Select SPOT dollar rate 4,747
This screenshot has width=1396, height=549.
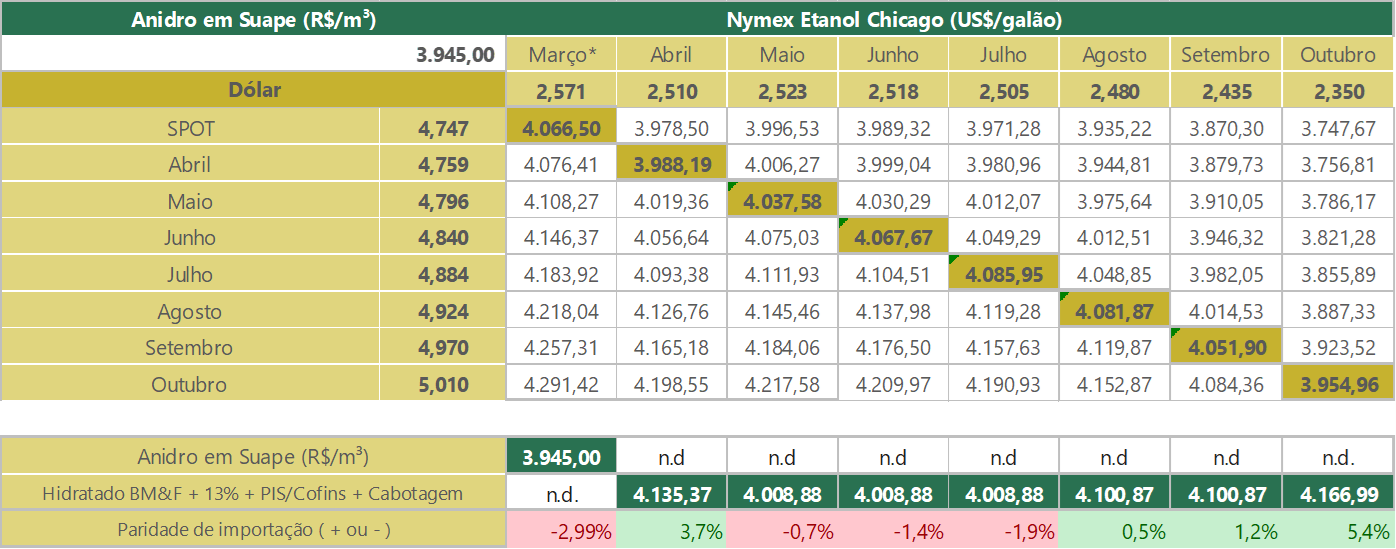click(442, 128)
